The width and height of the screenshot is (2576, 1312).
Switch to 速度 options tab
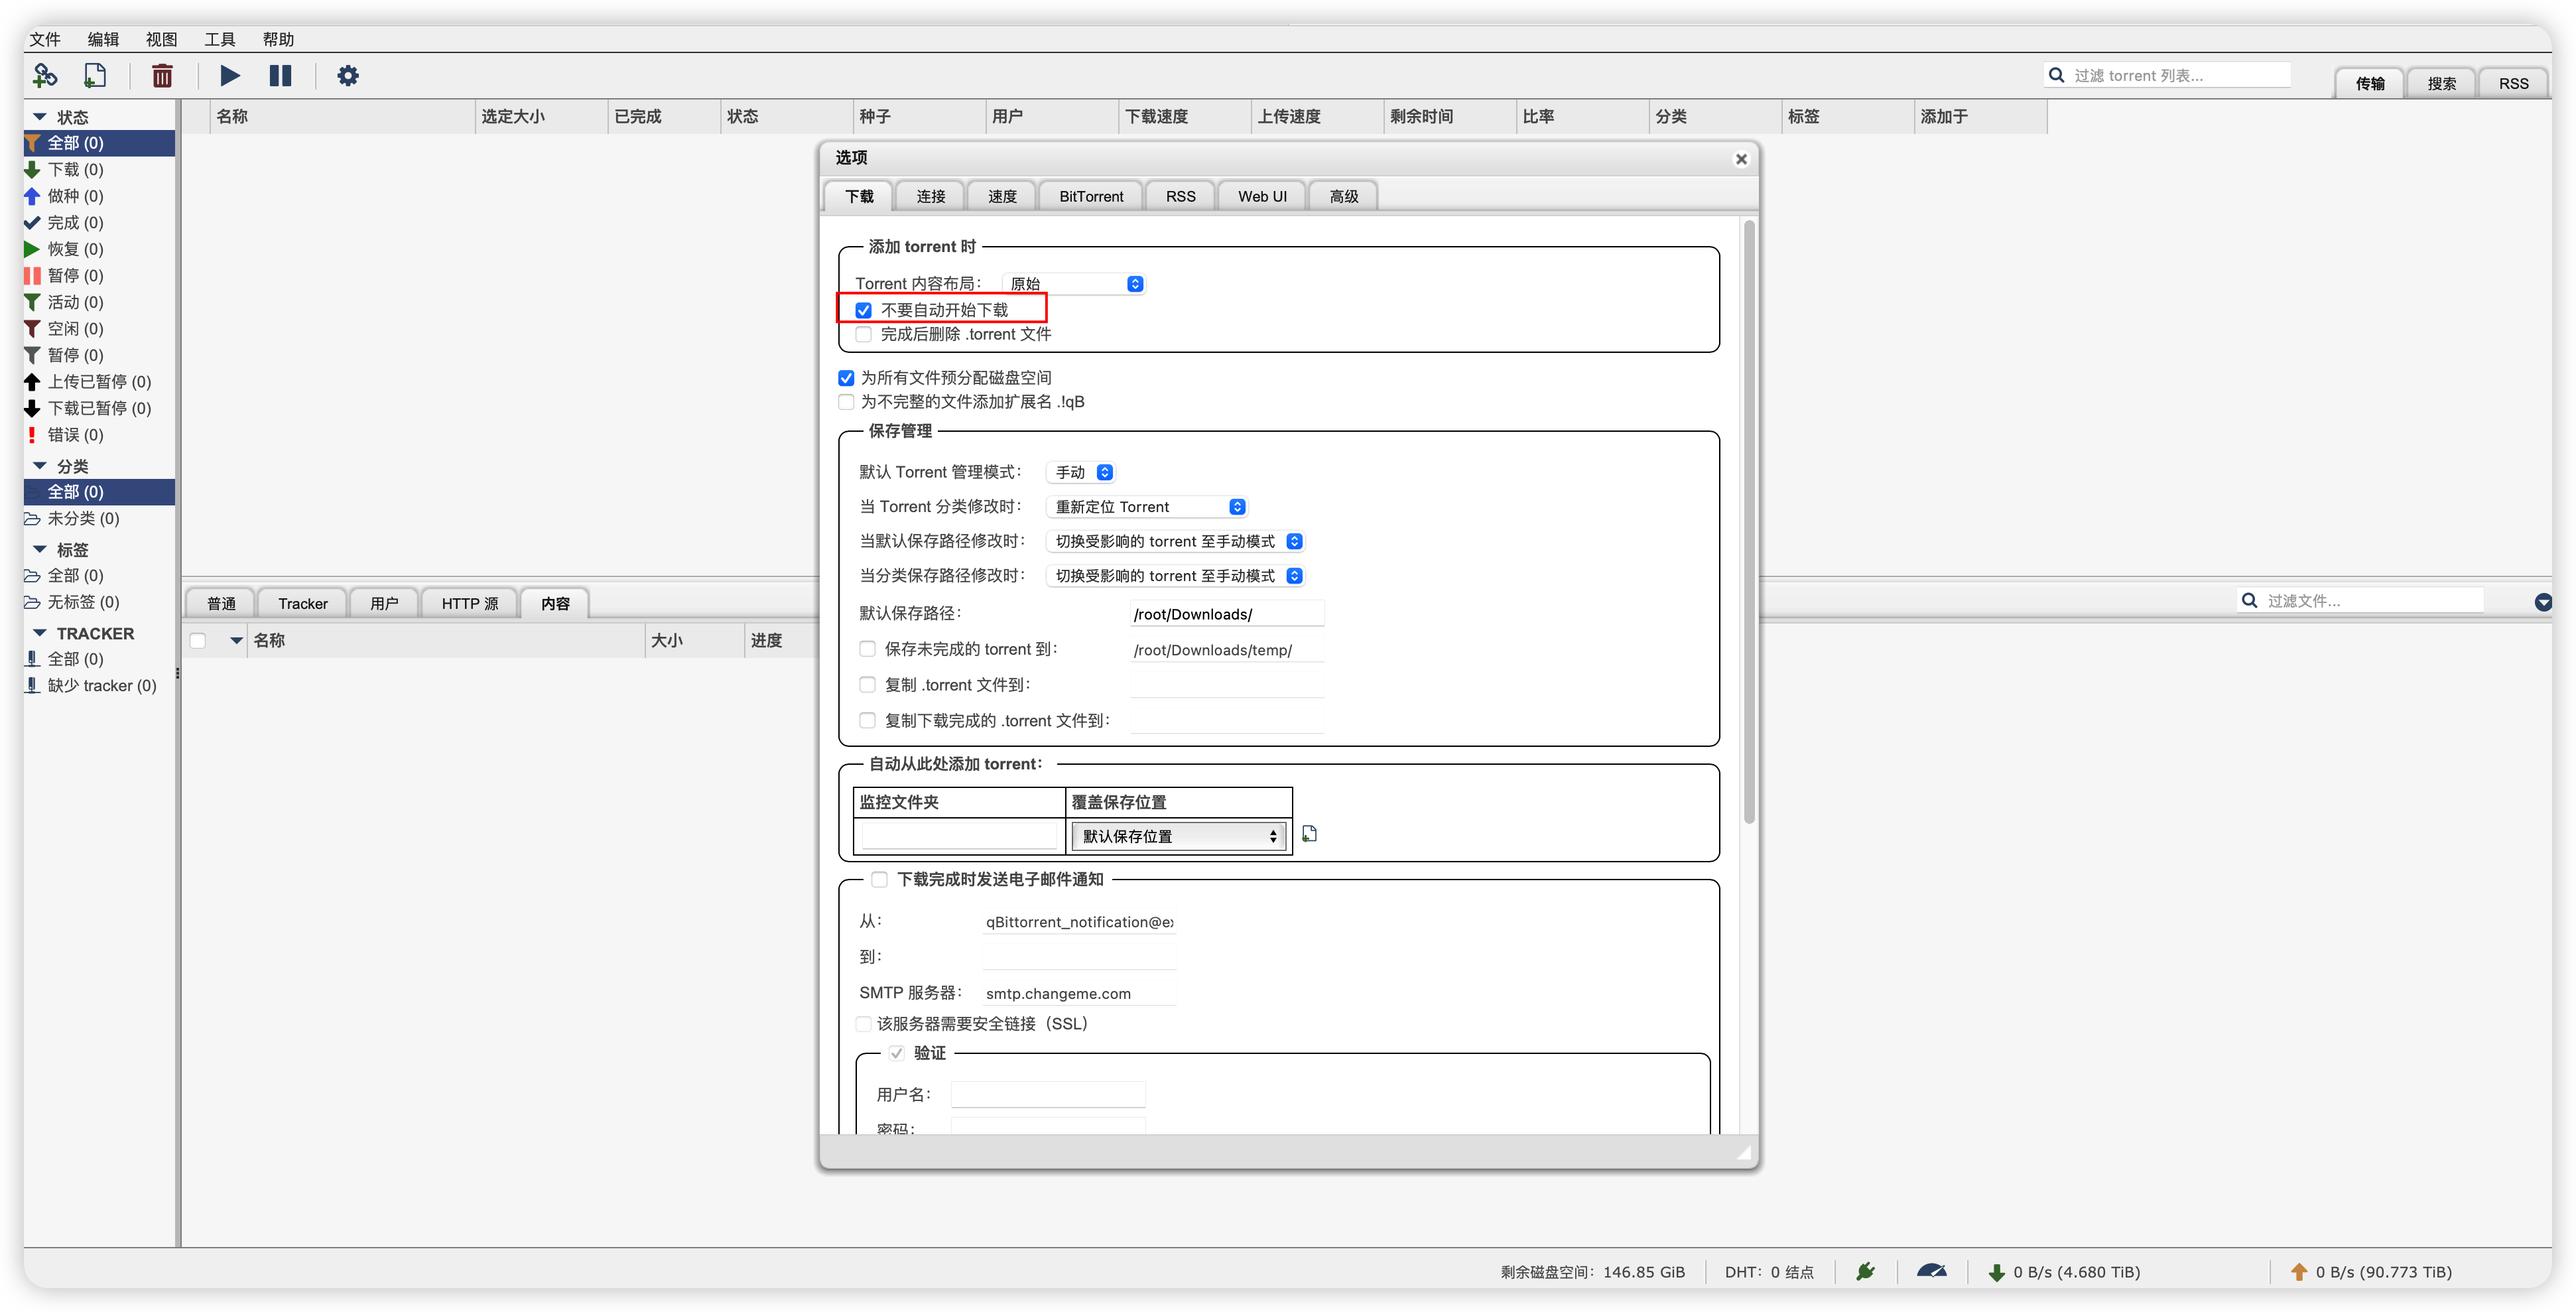coord(1002,196)
